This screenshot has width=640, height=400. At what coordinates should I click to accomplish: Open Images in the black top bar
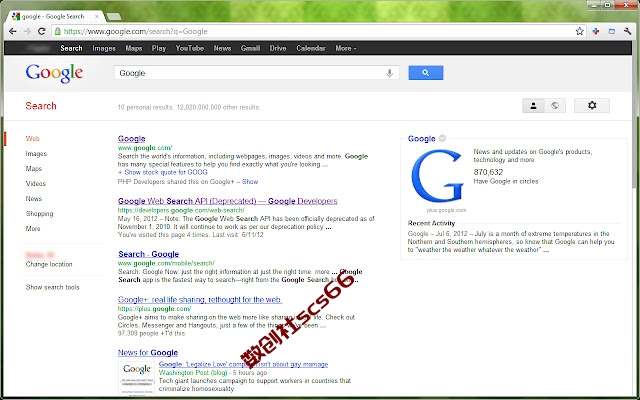tap(104, 48)
